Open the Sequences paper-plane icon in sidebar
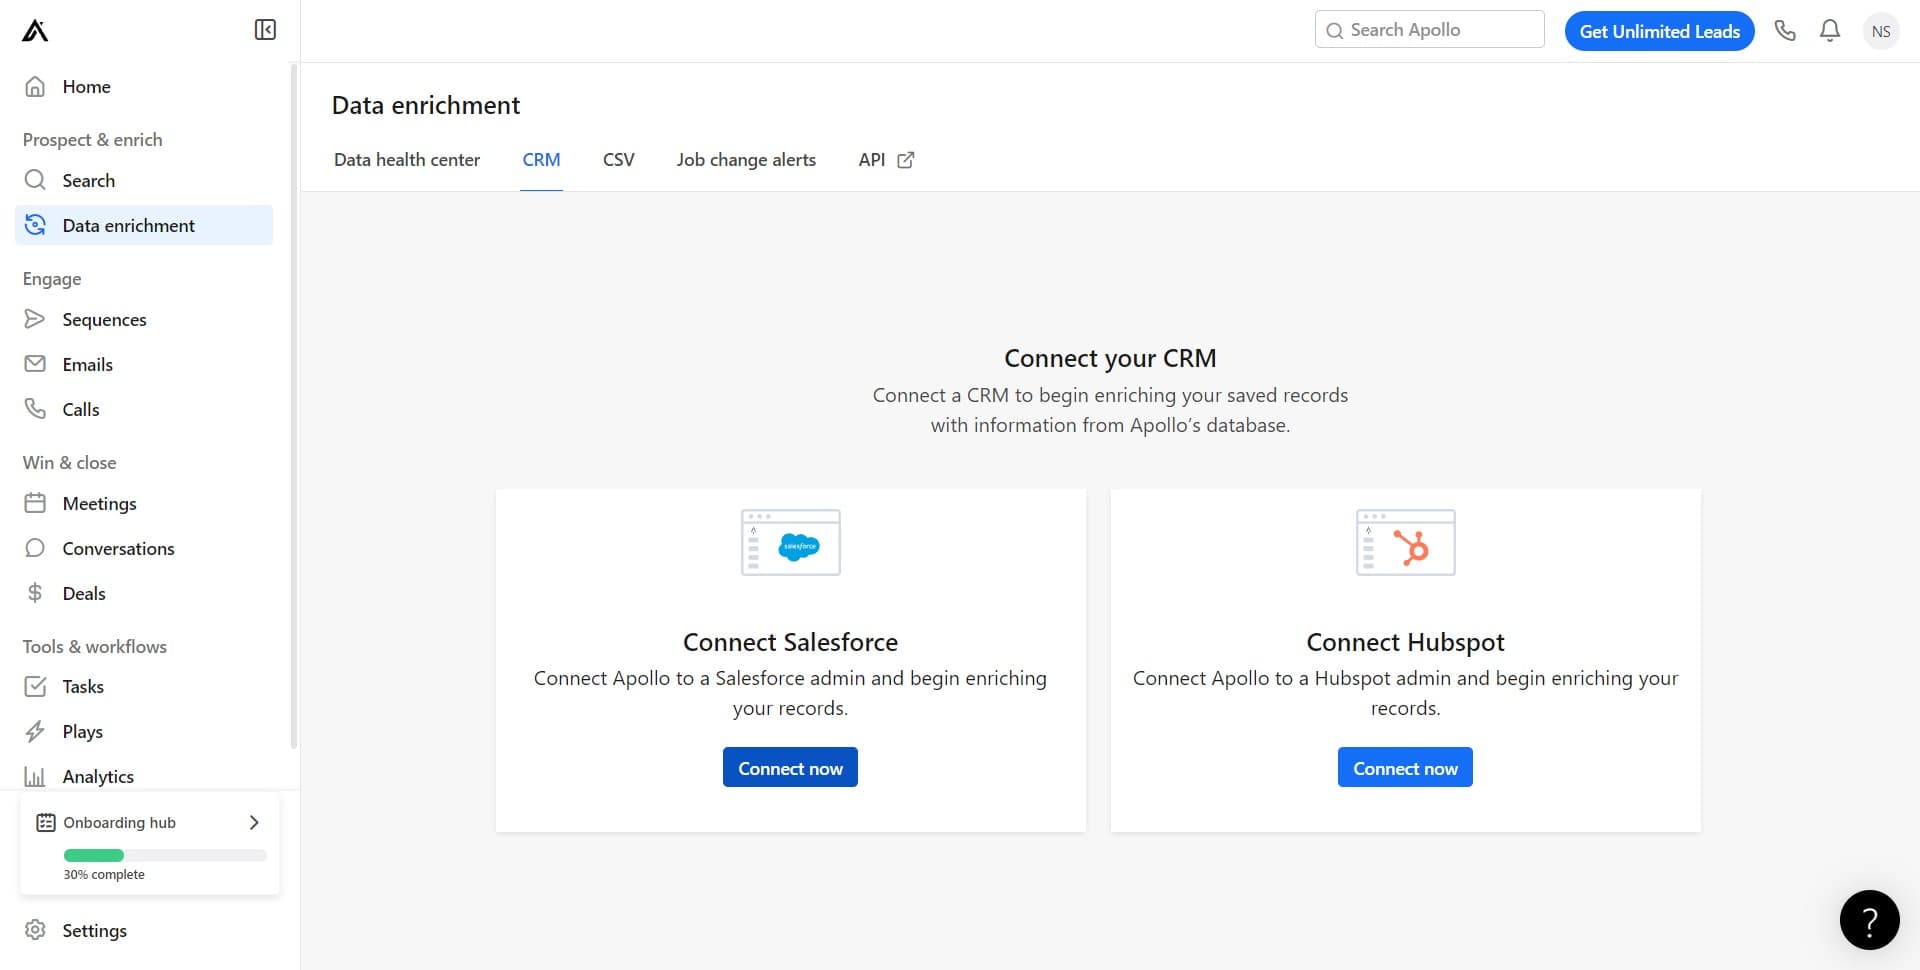This screenshot has height=970, width=1920. (35, 319)
